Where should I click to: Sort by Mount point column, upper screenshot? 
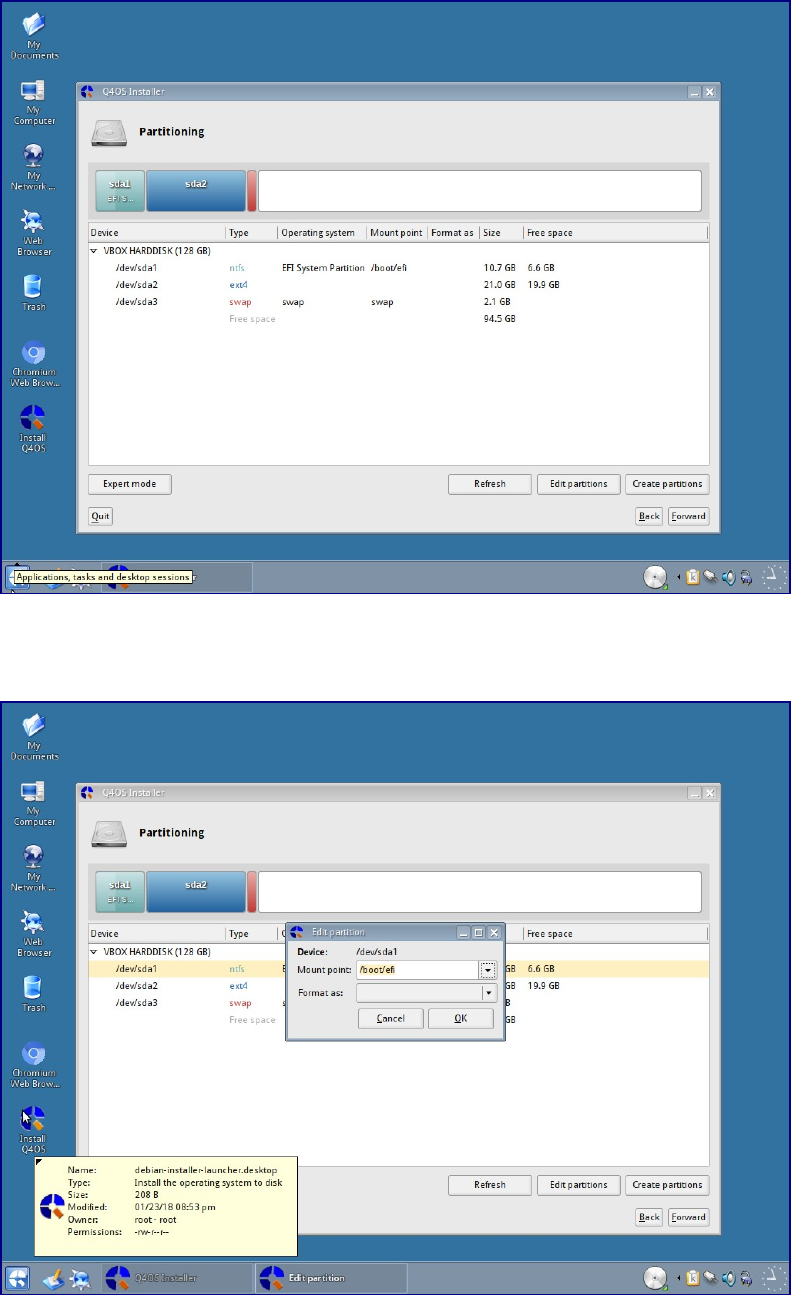coord(397,233)
